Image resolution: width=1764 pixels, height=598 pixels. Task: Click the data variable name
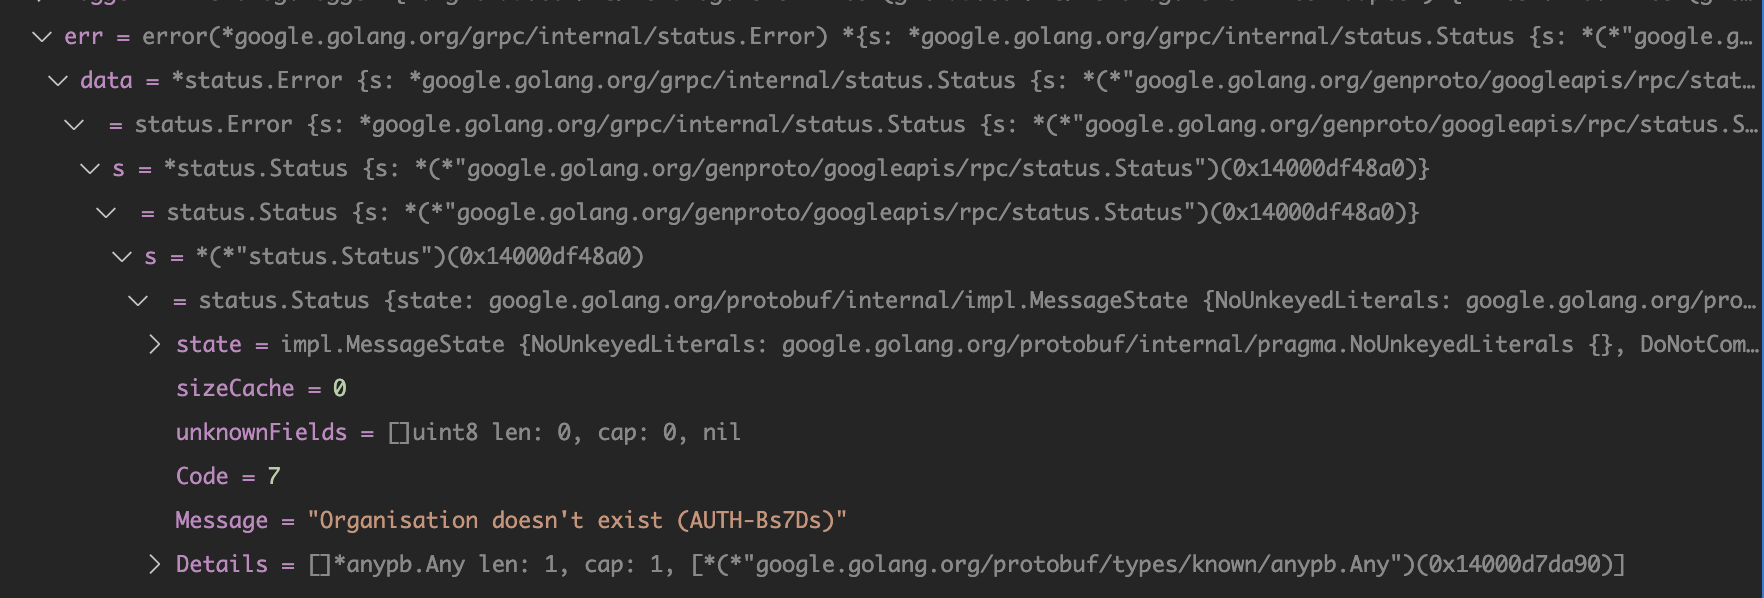pos(106,81)
